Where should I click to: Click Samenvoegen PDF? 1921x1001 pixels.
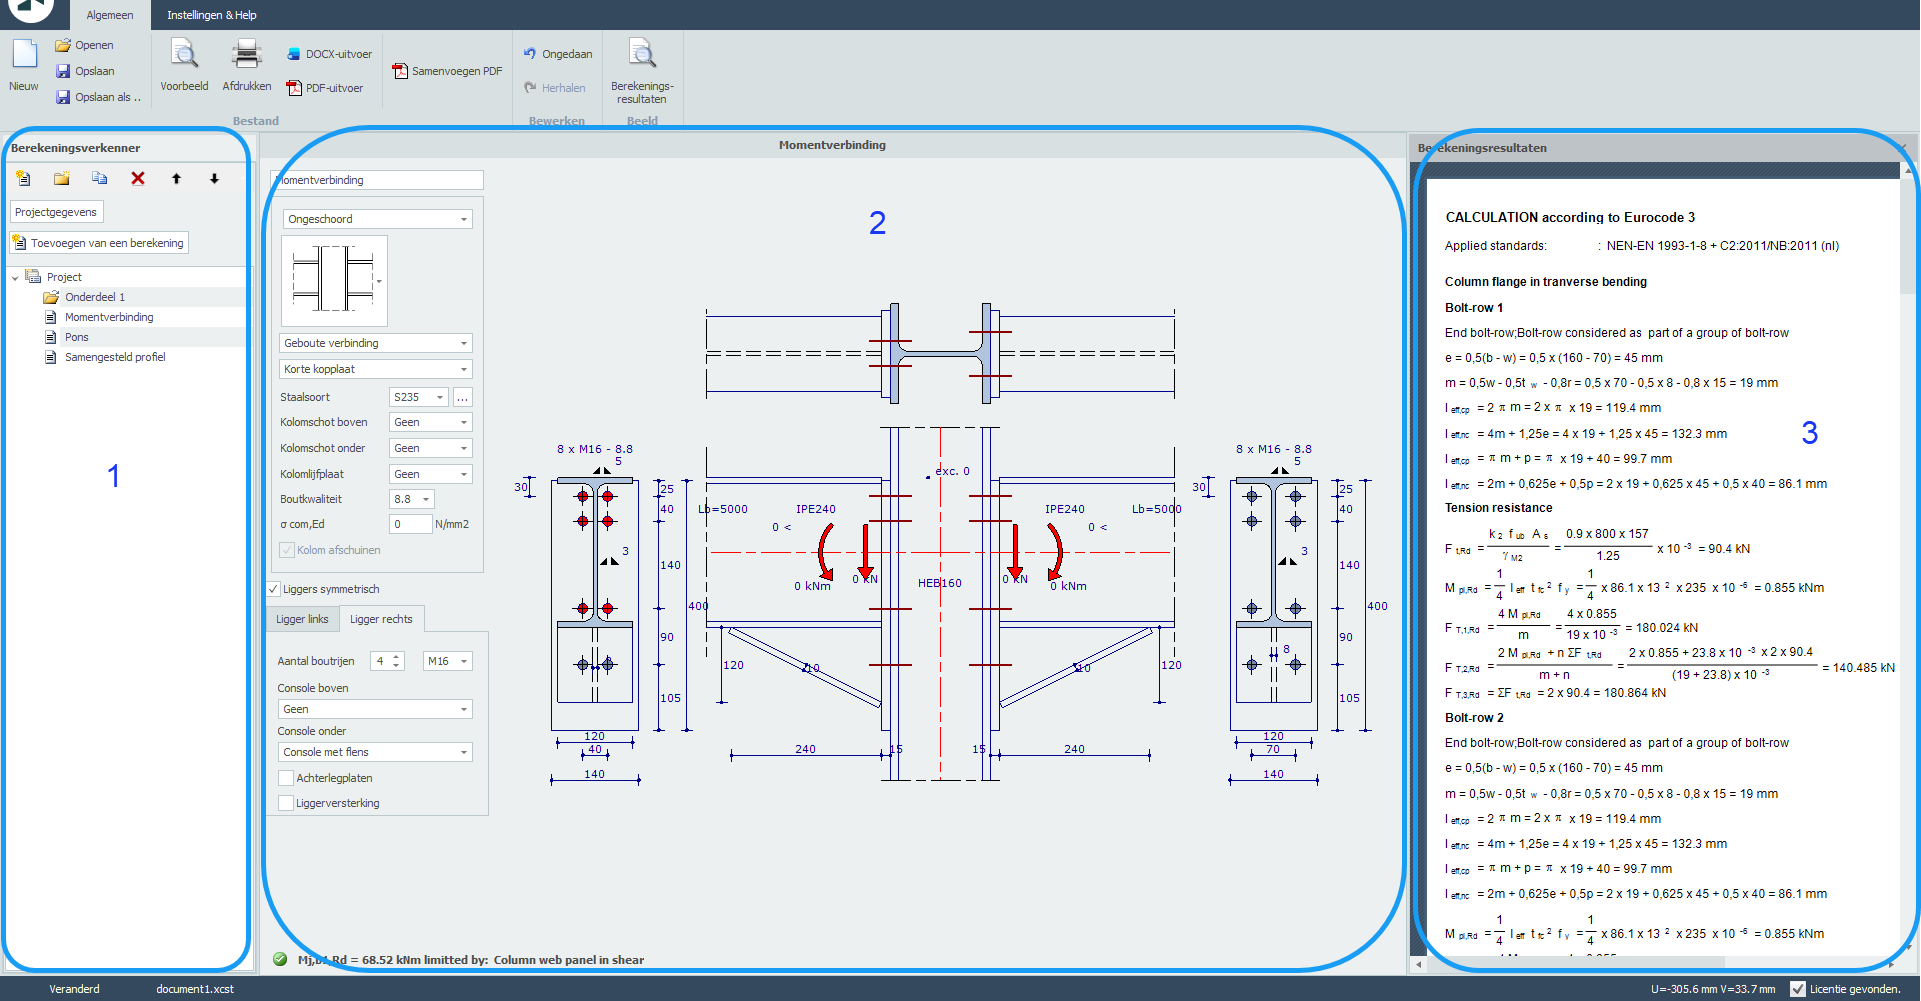point(447,71)
